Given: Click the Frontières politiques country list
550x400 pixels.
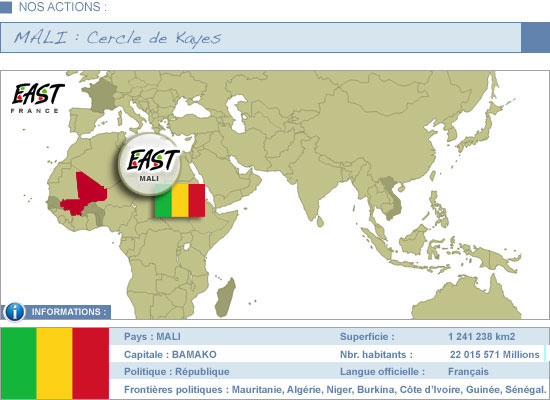Looking at the screenshot, I should tap(389, 389).
